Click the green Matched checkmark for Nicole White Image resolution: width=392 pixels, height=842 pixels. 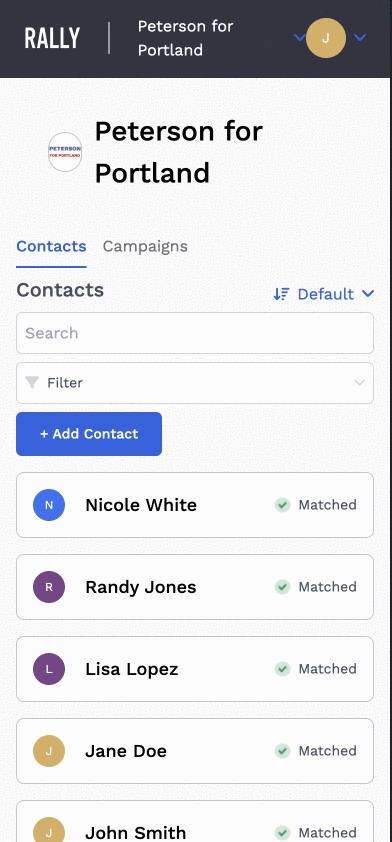click(282, 505)
